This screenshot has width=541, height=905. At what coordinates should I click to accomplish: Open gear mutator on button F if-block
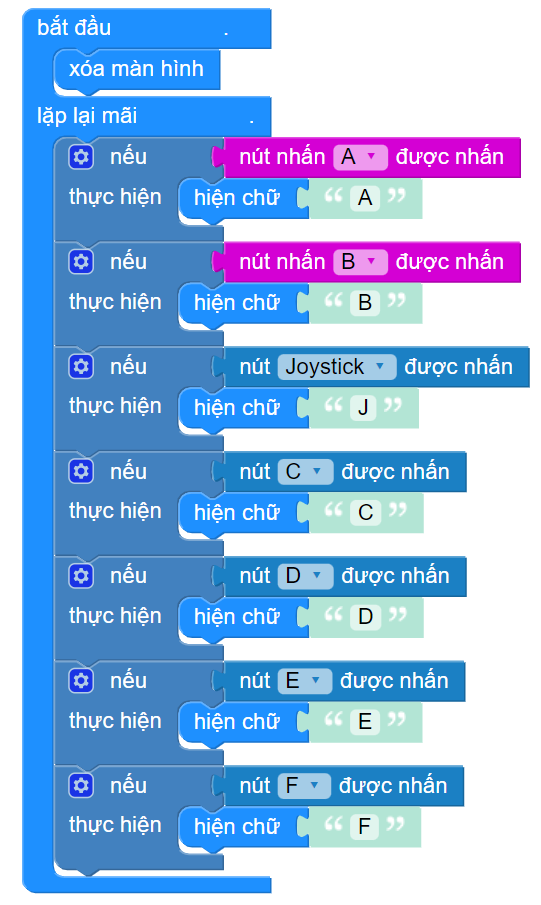click(81, 786)
